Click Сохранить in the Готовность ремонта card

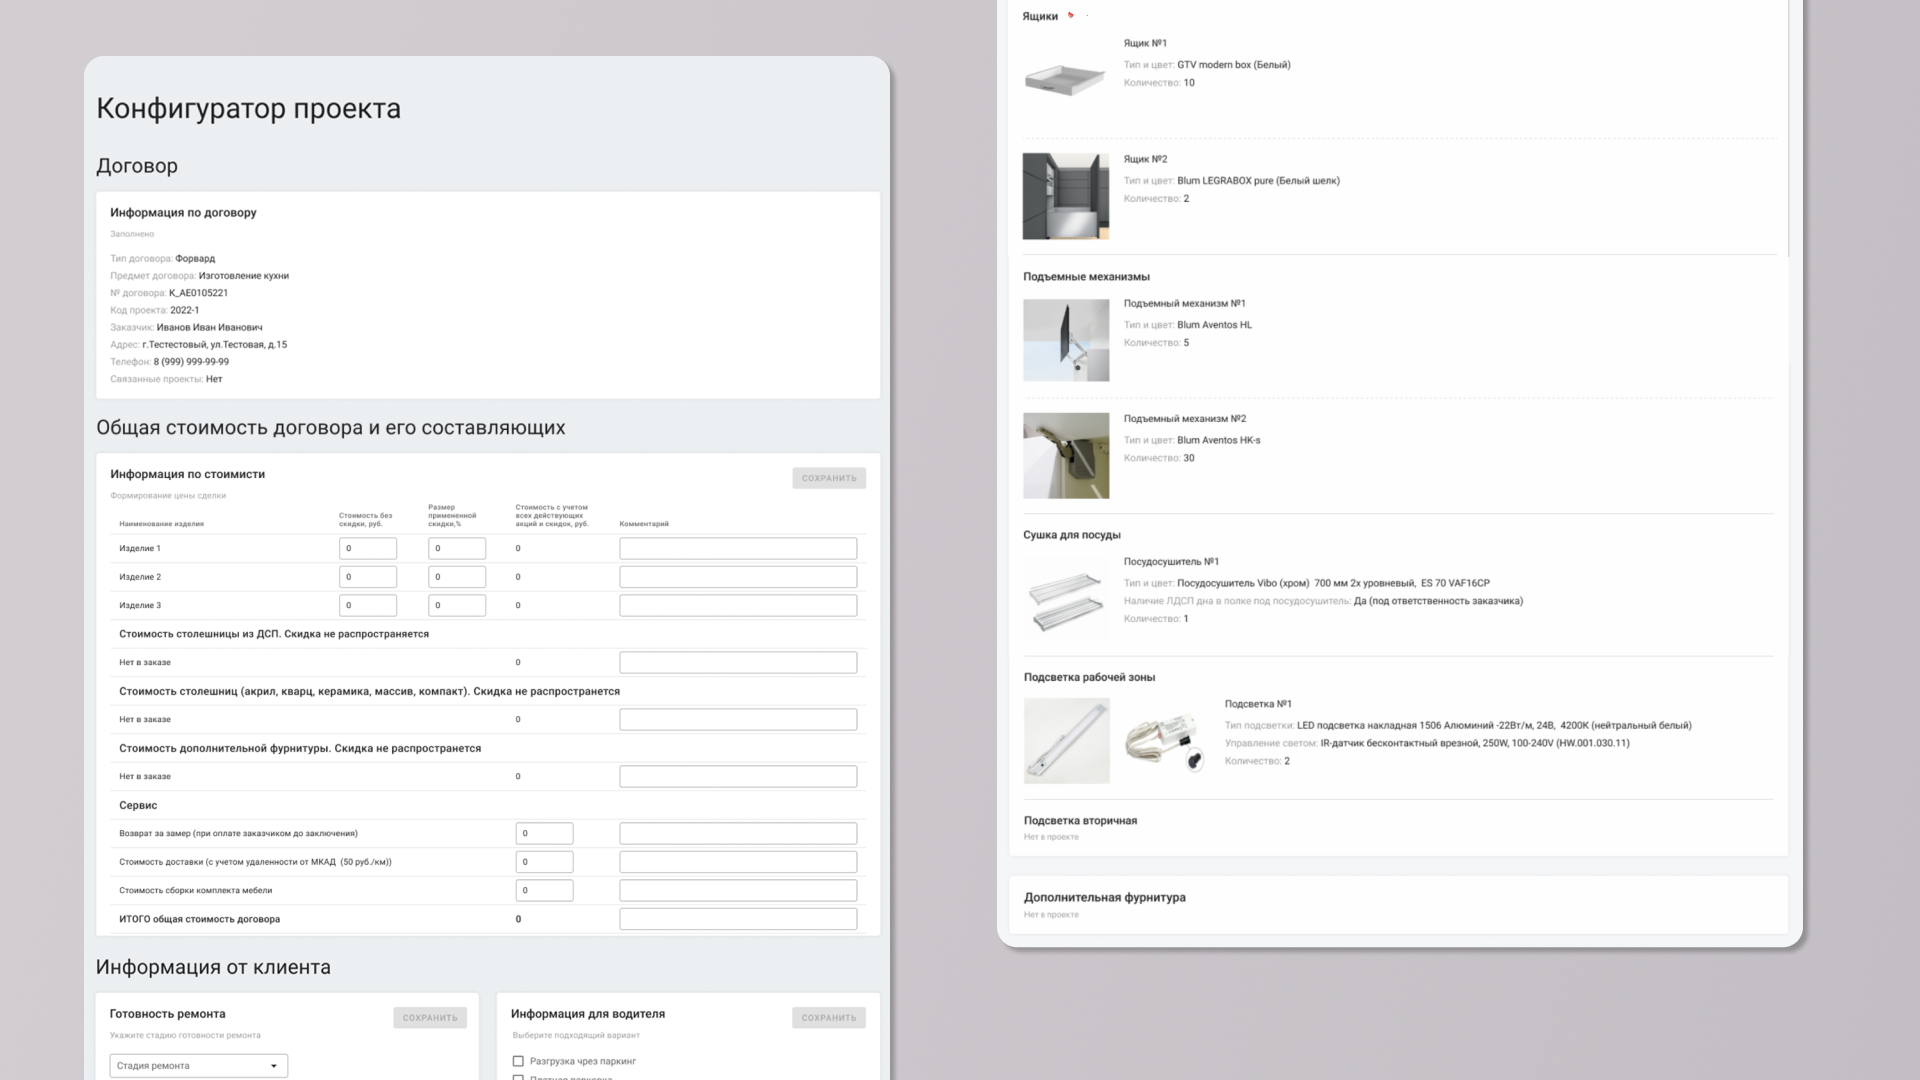[x=430, y=1018]
